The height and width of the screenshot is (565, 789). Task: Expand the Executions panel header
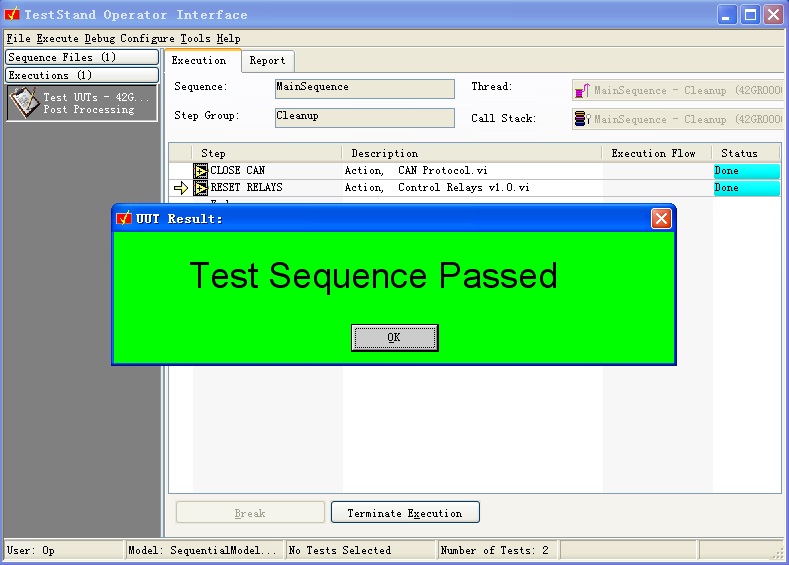(82, 75)
